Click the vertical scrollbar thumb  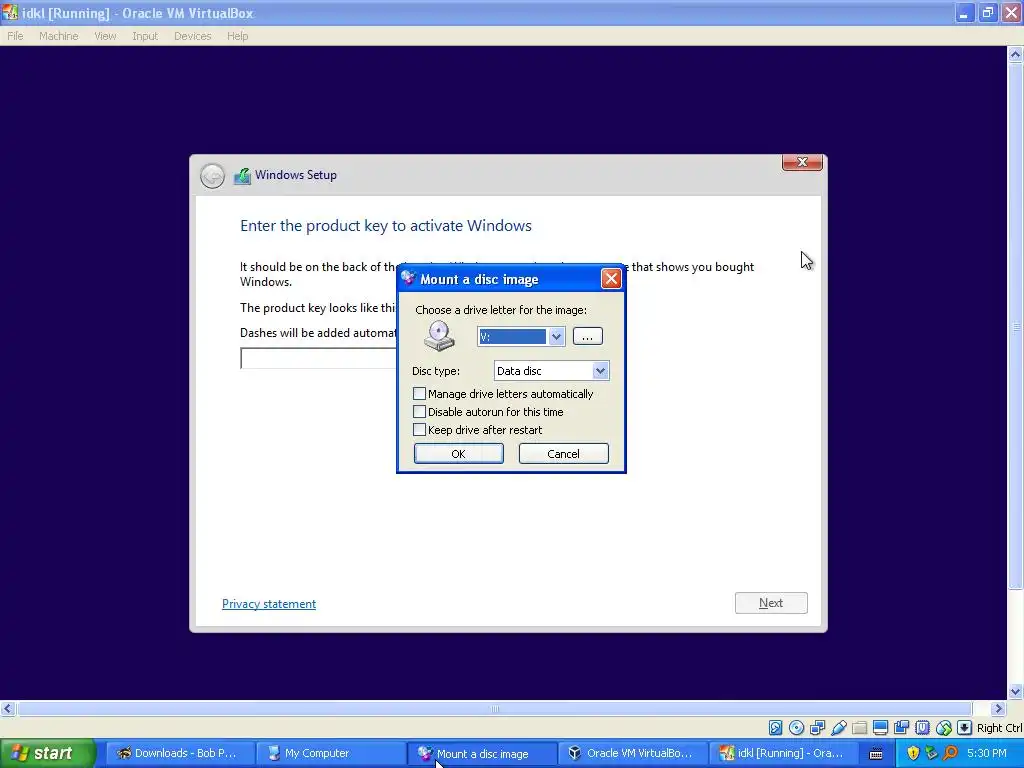1016,327
